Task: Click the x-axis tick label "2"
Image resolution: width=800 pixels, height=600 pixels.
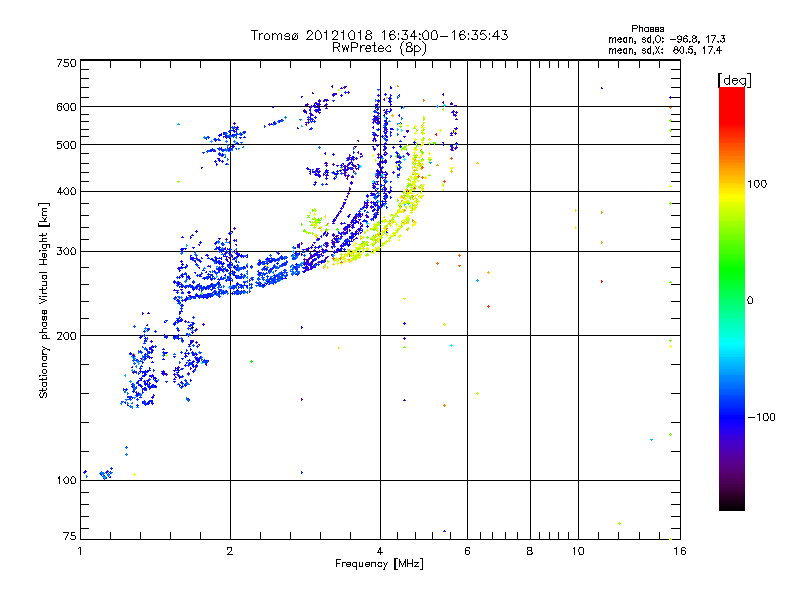Action: [x=230, y=551]
